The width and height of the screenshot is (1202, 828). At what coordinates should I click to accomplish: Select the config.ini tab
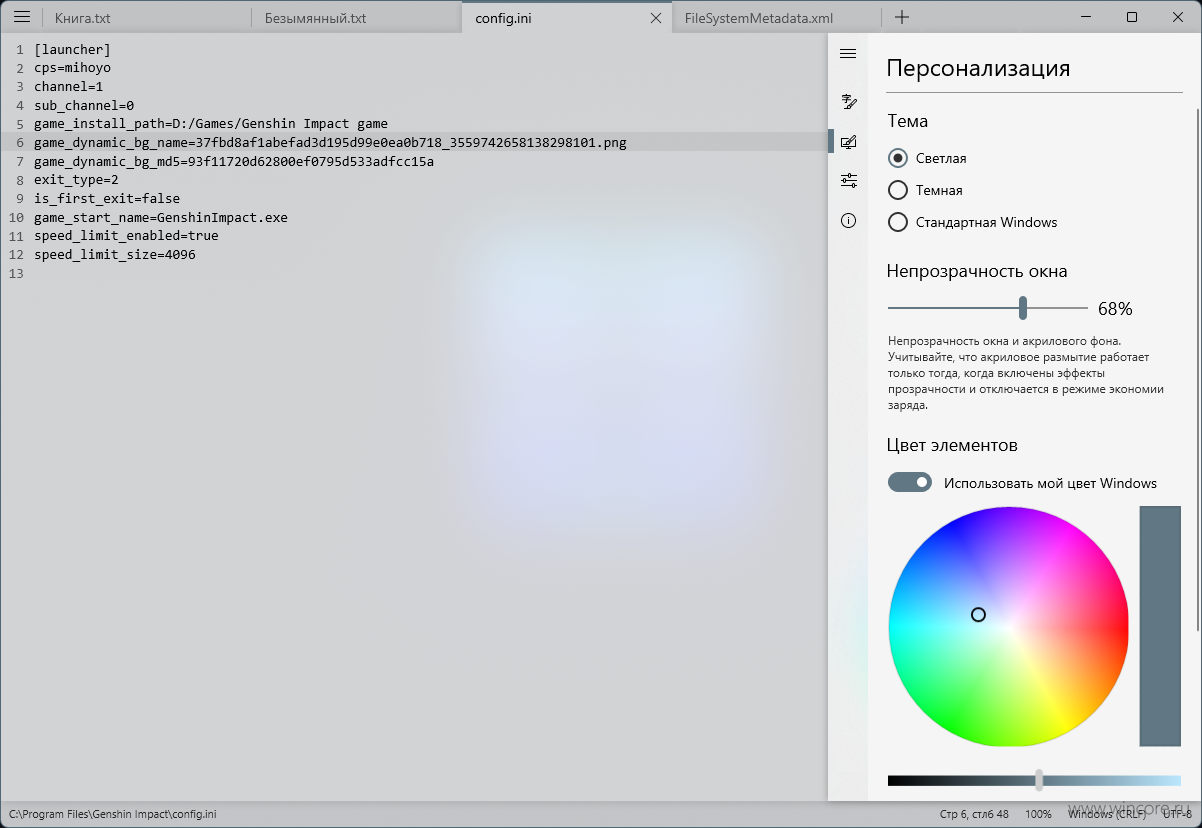coord(566,18)
